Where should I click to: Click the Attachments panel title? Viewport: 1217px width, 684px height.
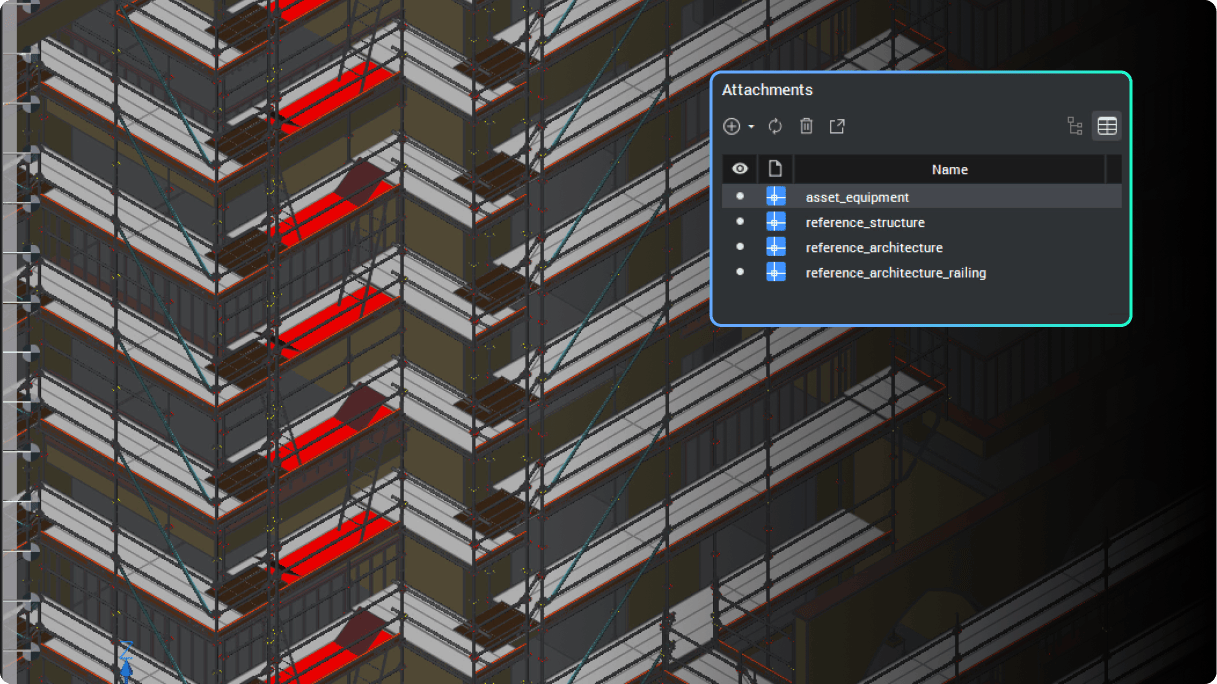[x=767, y=89]
